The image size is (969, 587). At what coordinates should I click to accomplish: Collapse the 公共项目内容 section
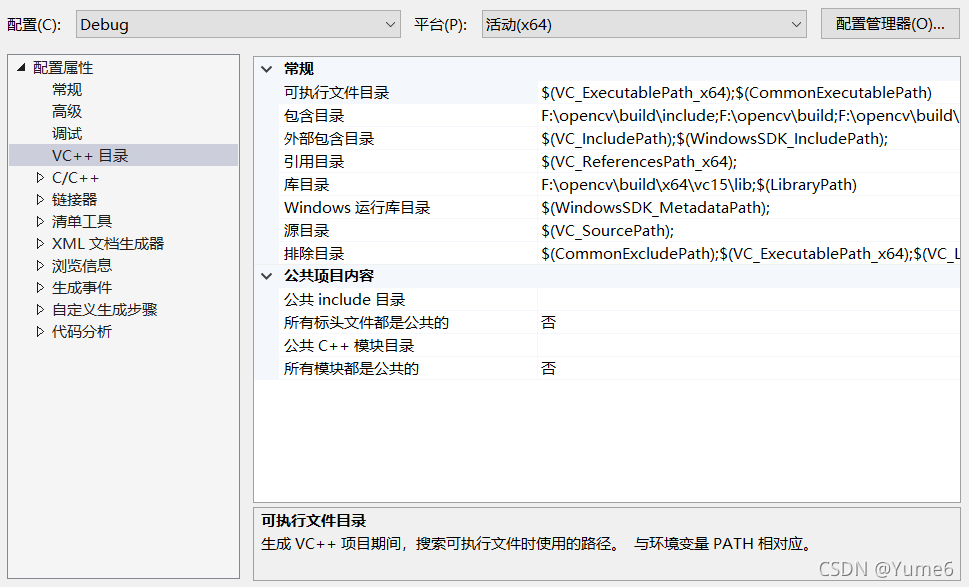[265, 276]
